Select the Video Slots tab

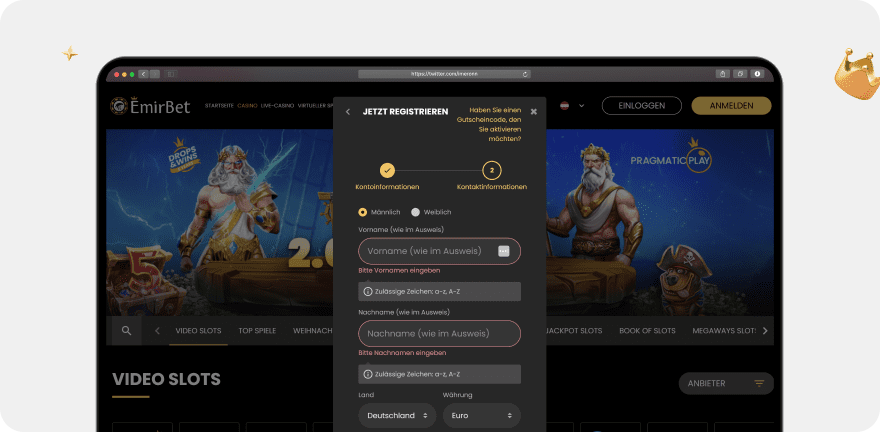198,331
